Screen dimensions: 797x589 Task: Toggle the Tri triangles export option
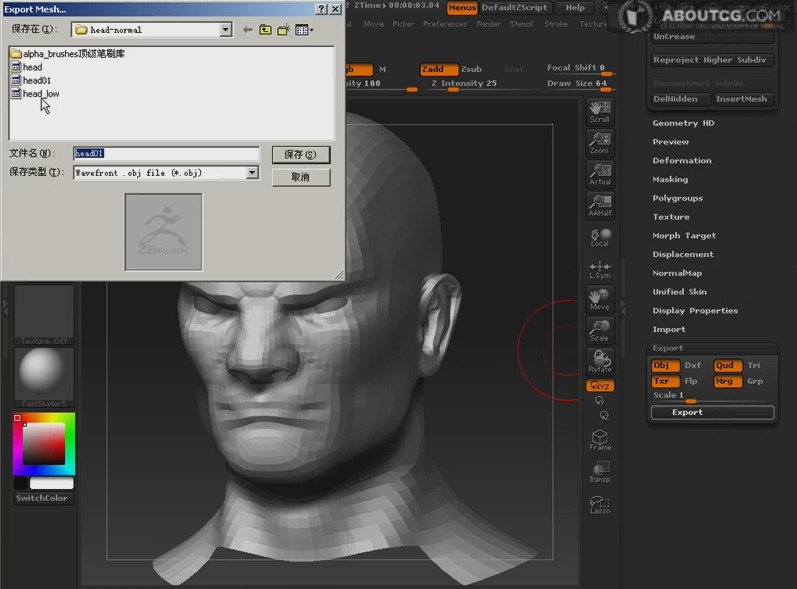pos(754,365)
